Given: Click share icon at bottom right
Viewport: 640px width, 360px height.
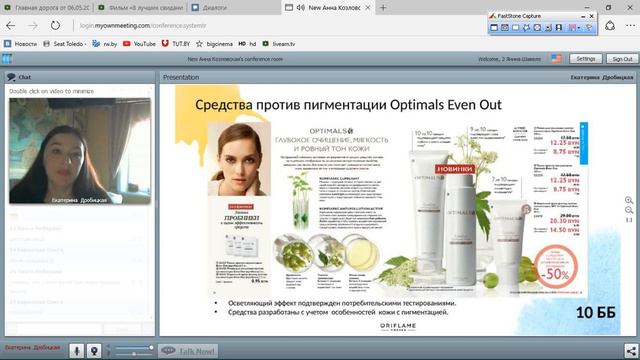Looking at the screenshot, I should [631, 351].
